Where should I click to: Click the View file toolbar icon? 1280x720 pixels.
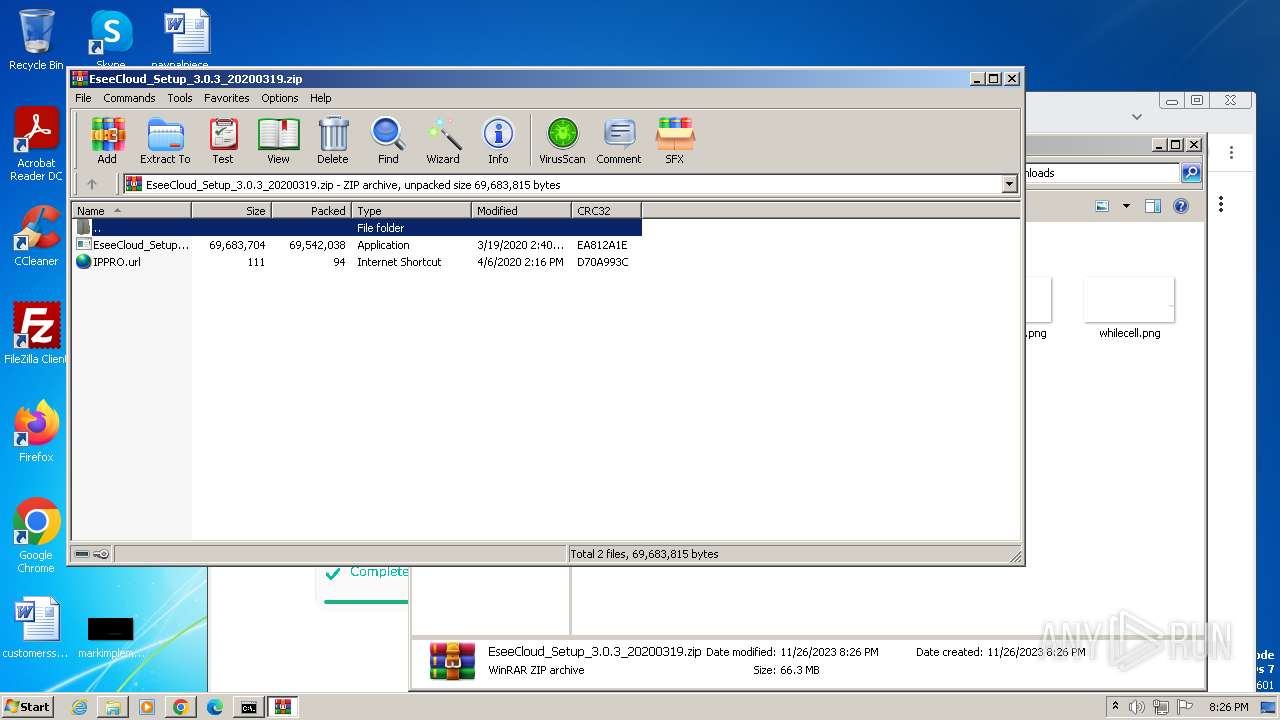[278, 140]
